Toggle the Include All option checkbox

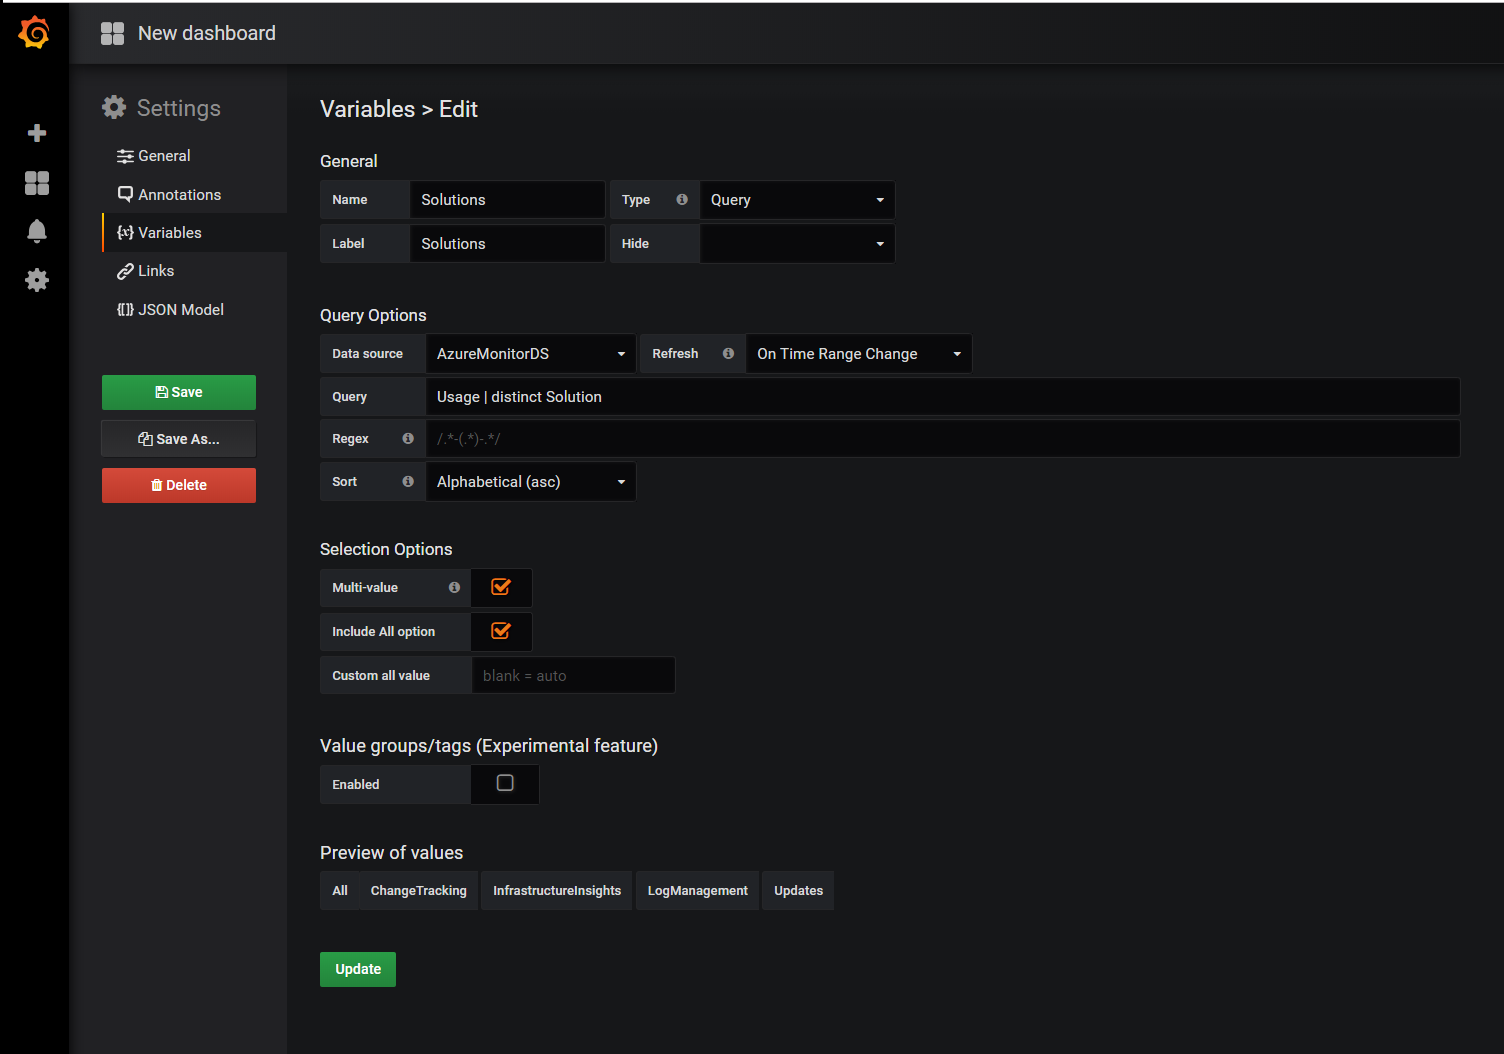[501, 631]
